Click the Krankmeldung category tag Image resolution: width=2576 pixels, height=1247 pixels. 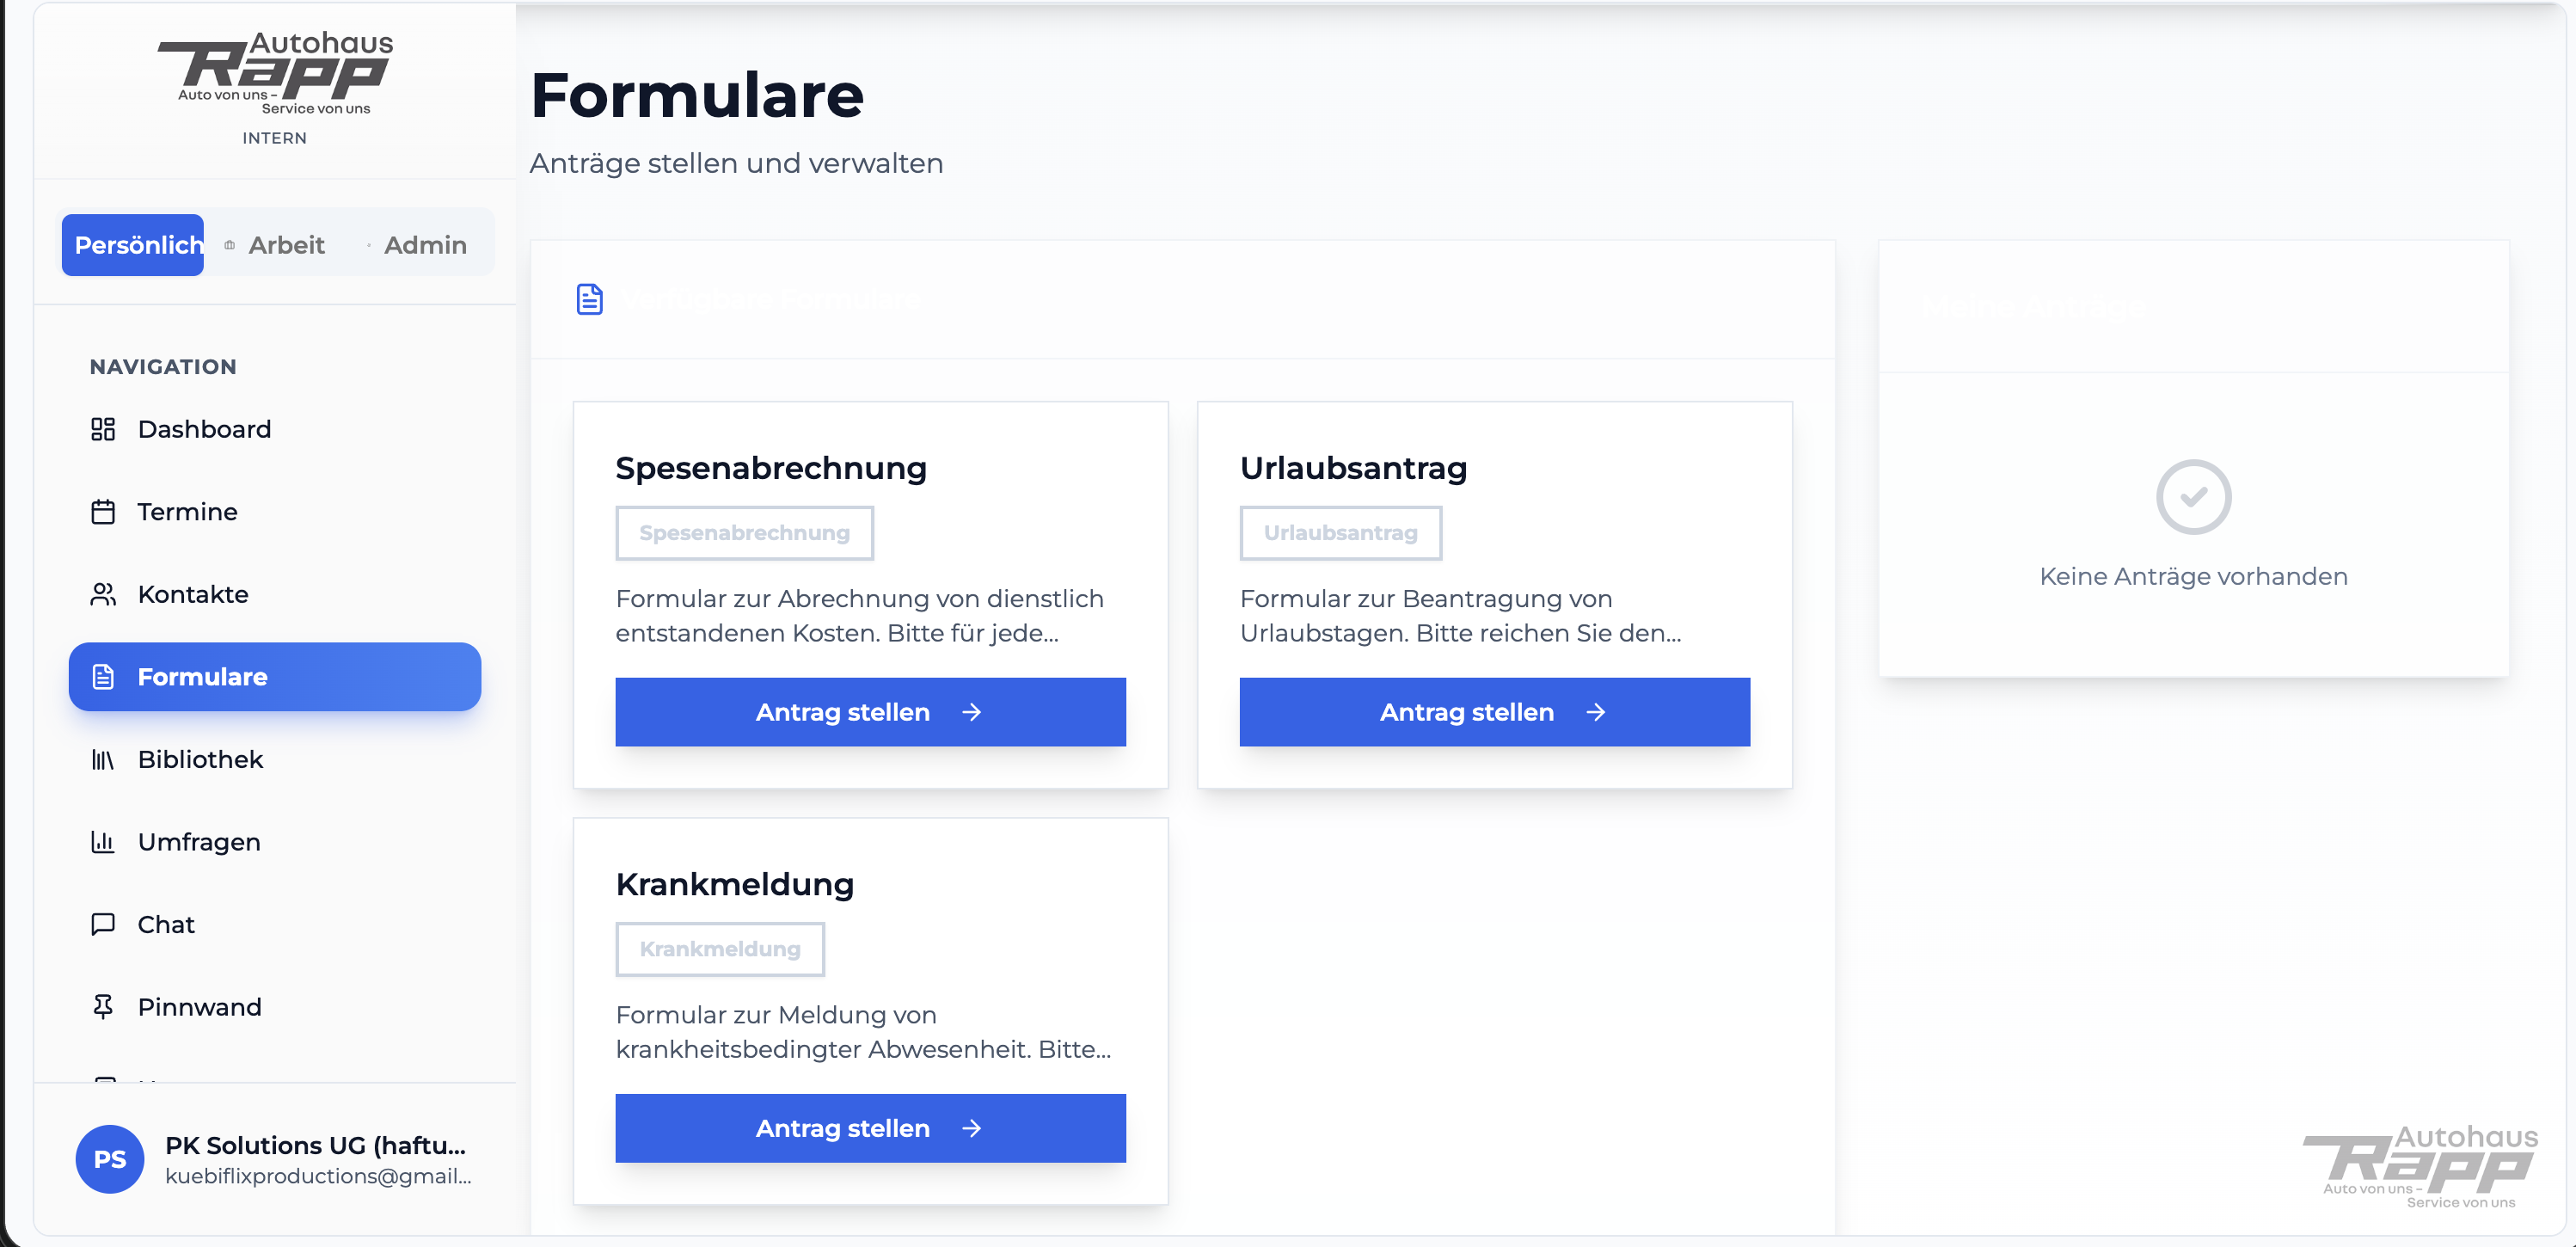720,949
